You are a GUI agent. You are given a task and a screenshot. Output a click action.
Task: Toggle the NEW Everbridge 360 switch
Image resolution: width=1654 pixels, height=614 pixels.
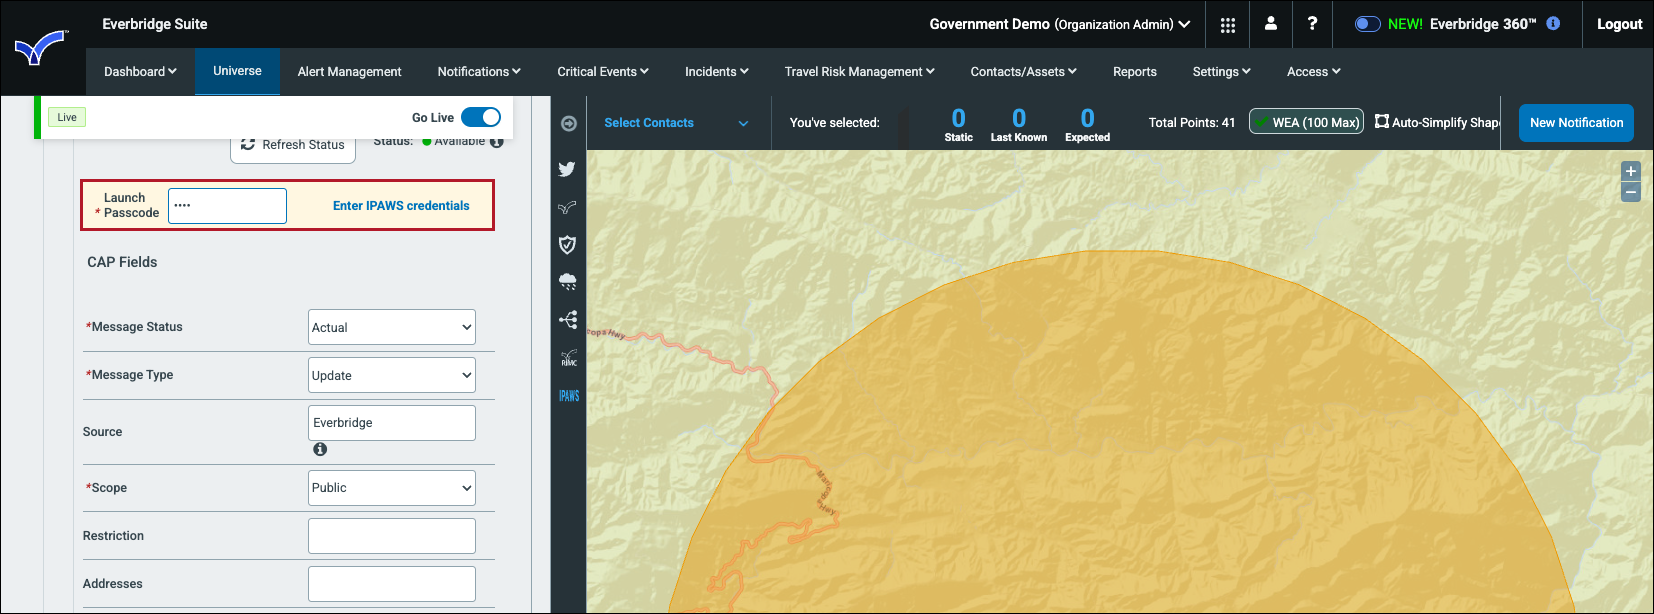1368,24
